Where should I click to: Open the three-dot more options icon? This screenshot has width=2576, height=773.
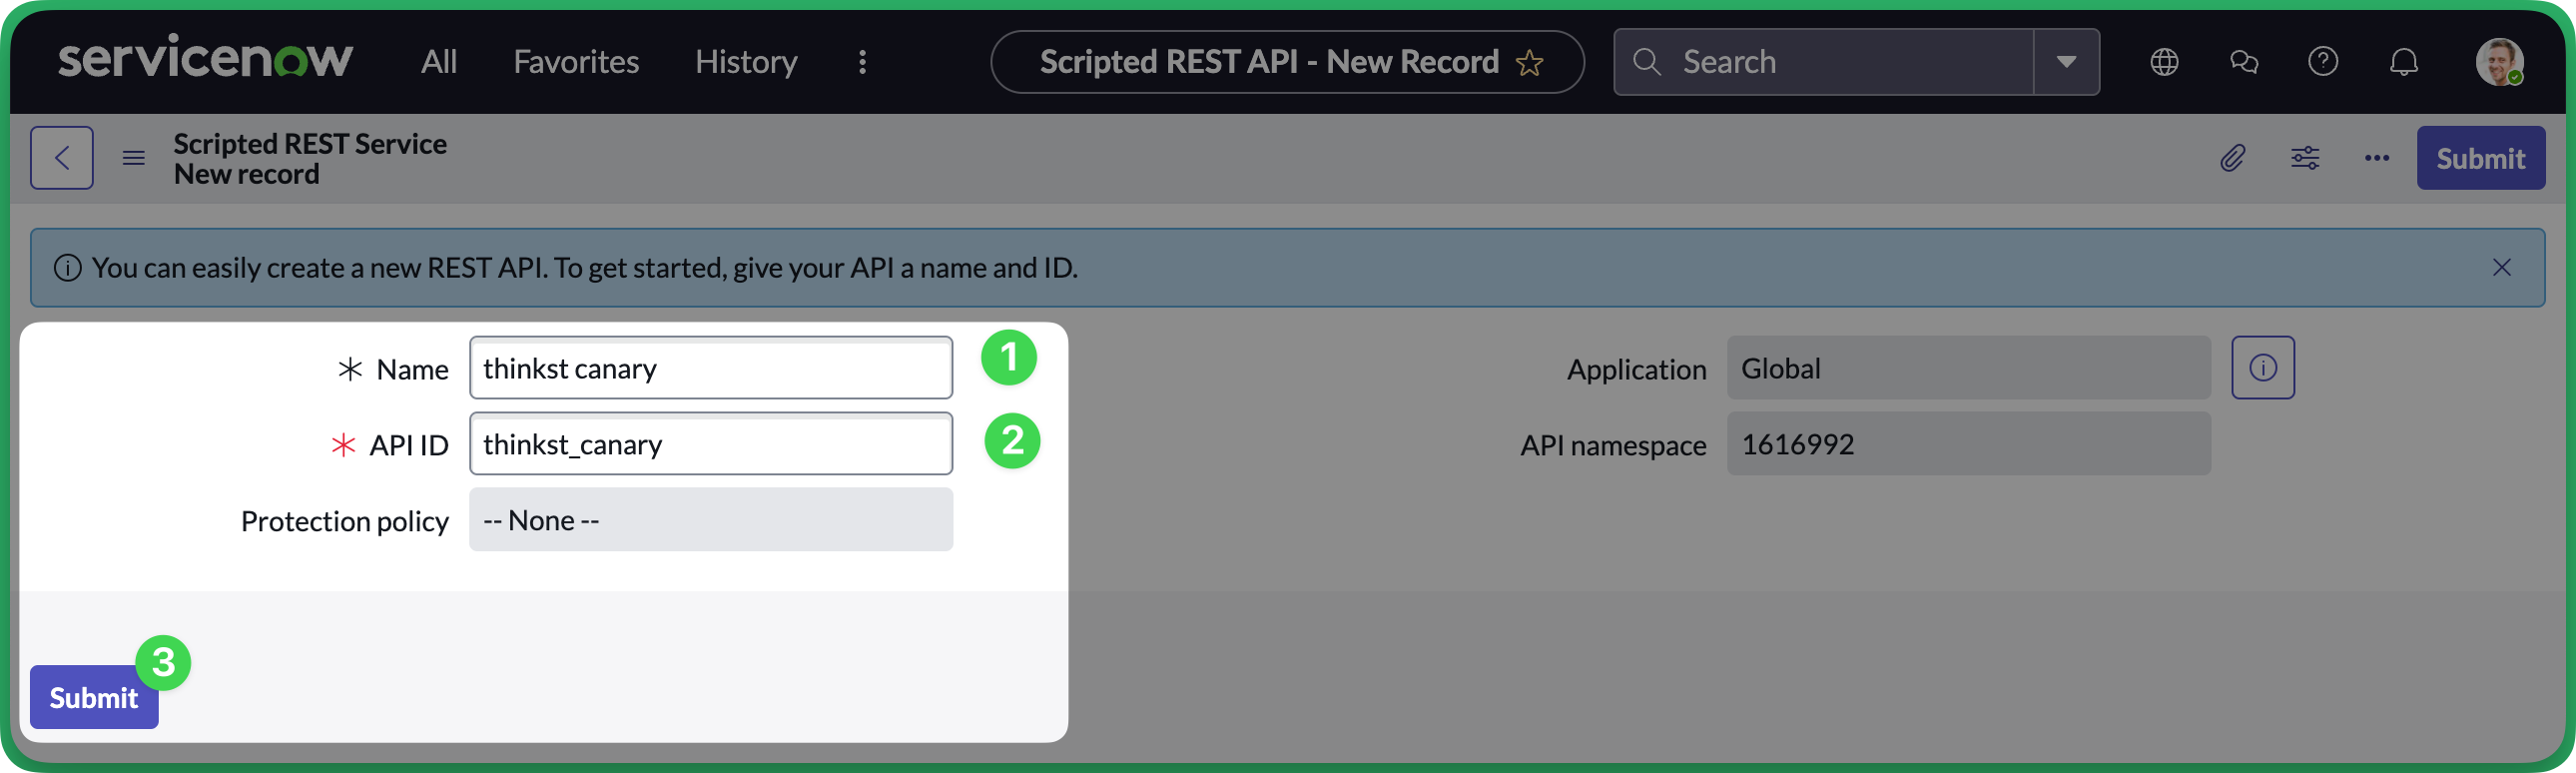coord(2377,158)
